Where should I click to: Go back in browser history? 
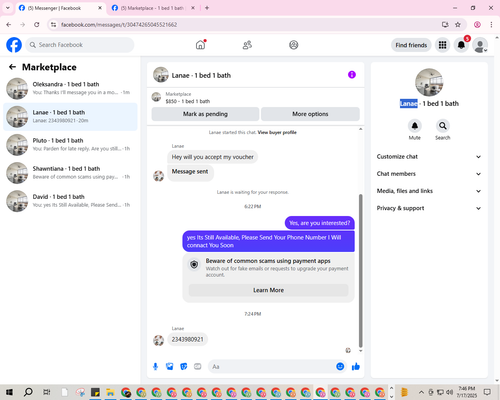9,25
